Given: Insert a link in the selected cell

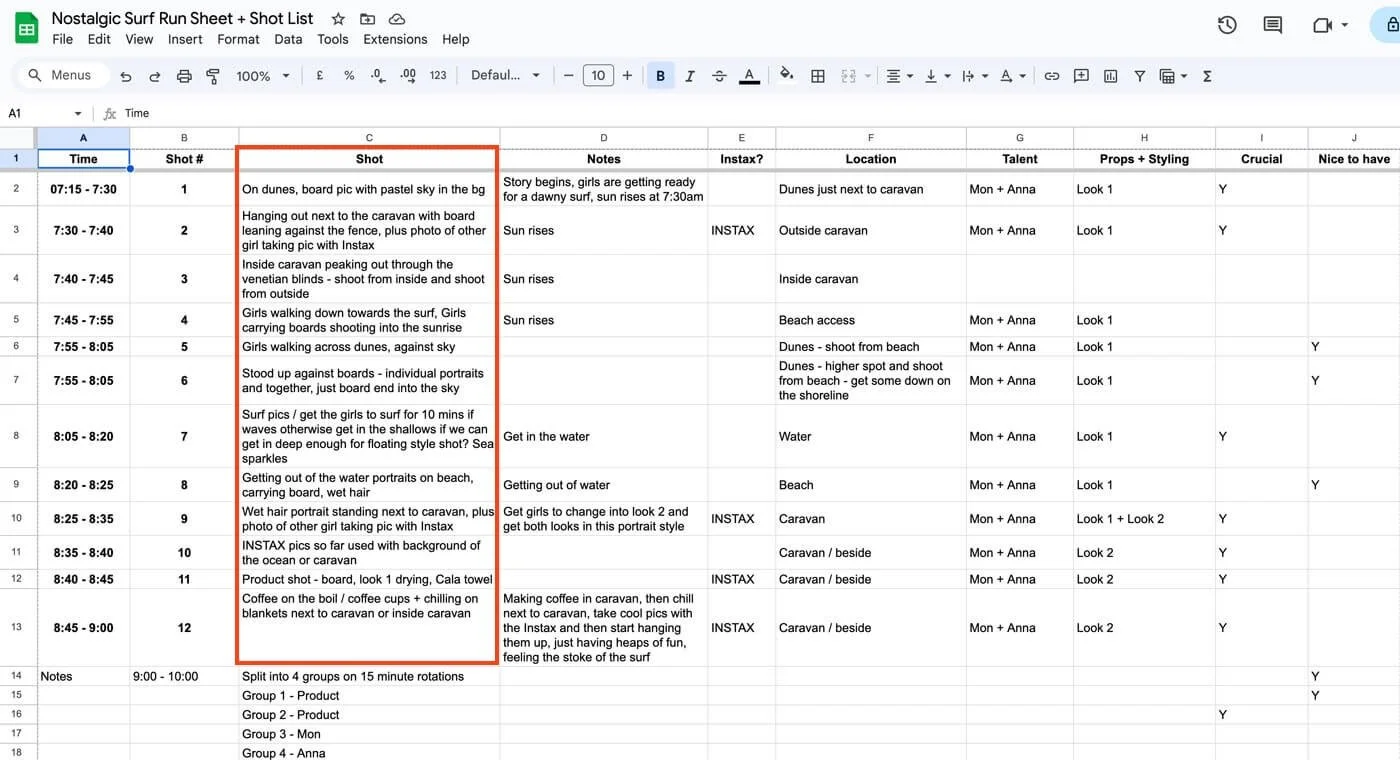Looking at the screenshot, I should 1051,75.
